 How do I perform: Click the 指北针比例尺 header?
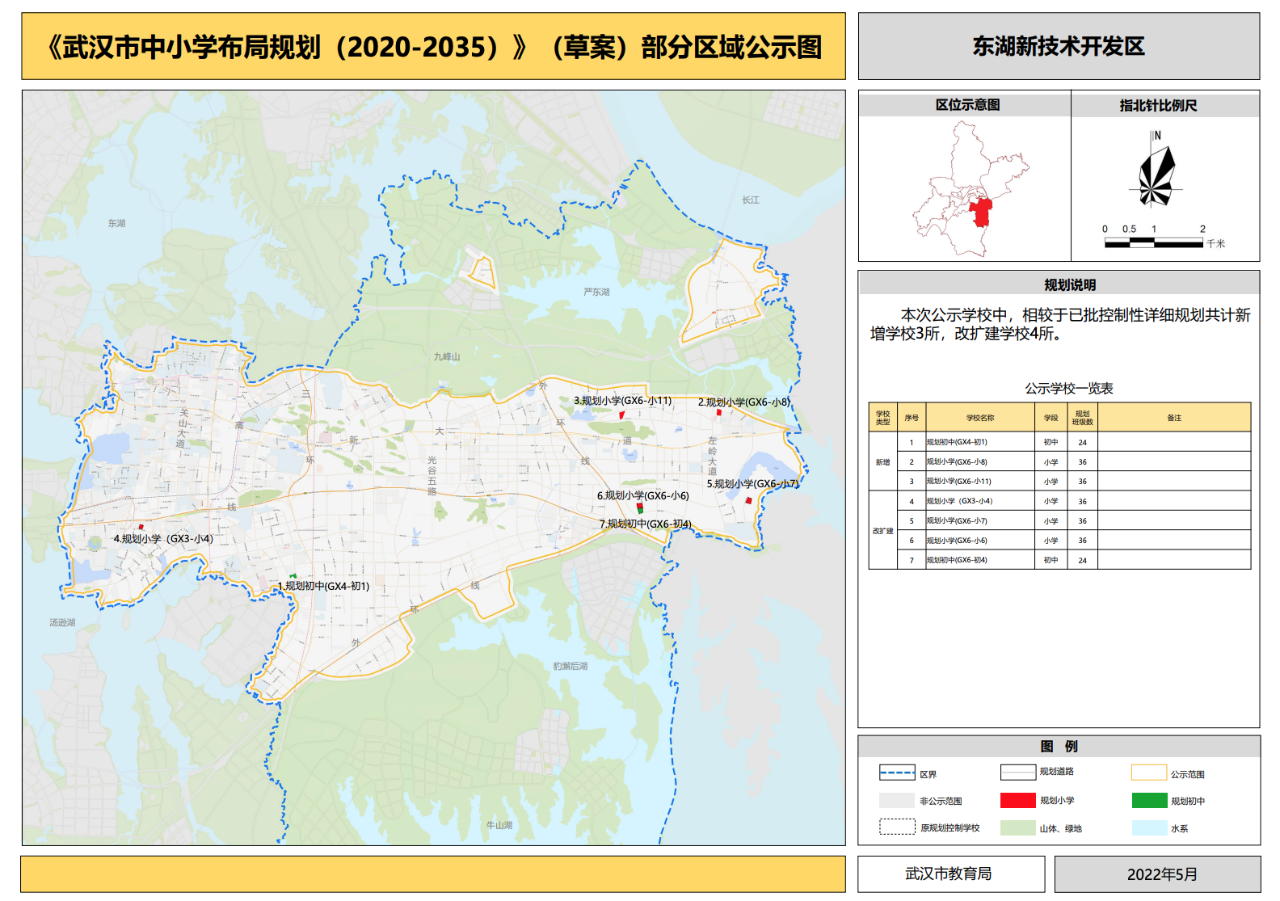(1165, 104)
